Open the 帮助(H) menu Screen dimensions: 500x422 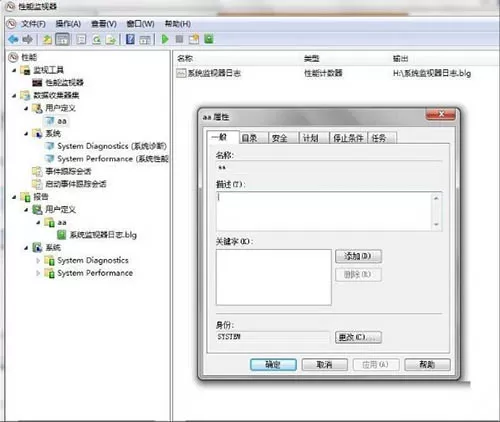(x=178, y=24)
